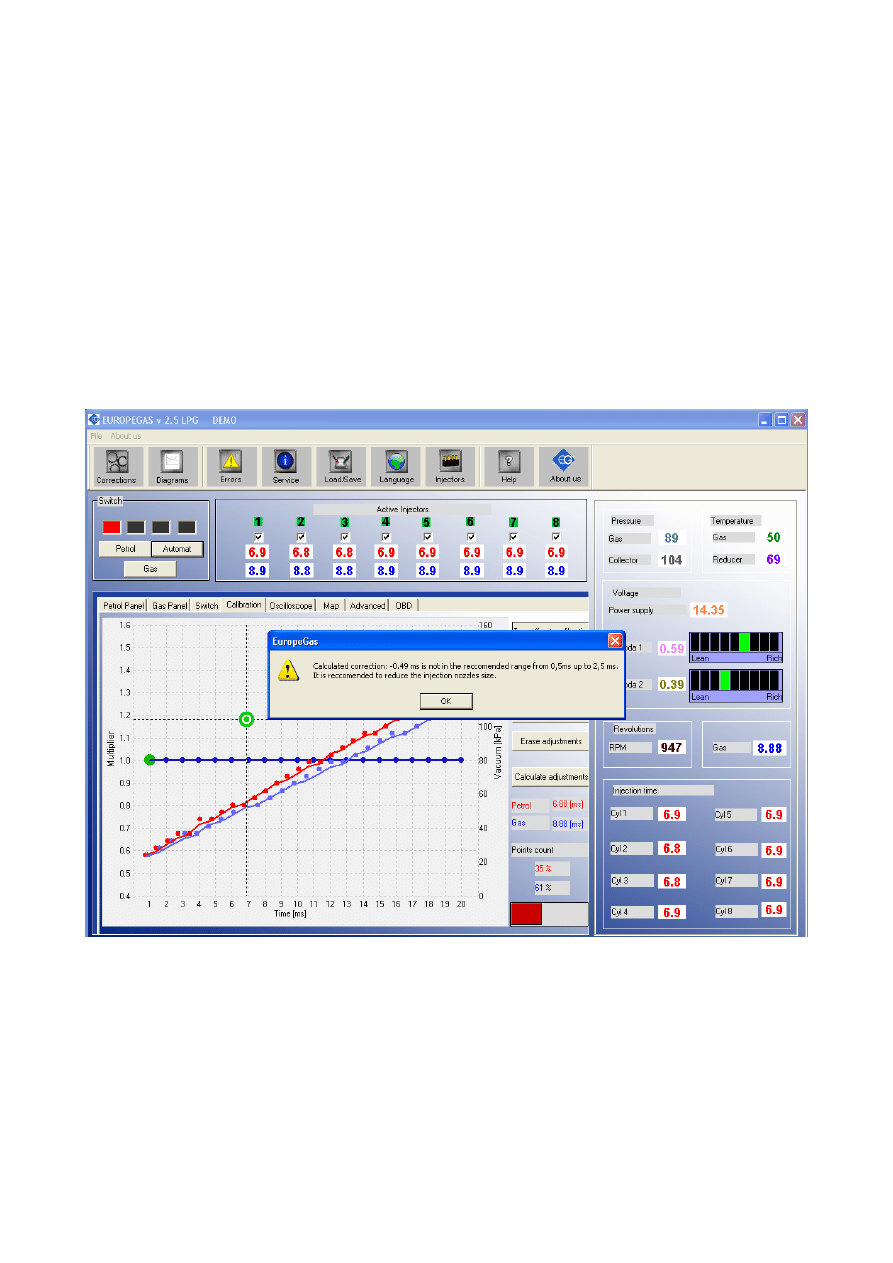Click the Load/Save toolbar icon
Image resolution: width=893 pixels, height=1263 pixels.
tap(342, 466)
